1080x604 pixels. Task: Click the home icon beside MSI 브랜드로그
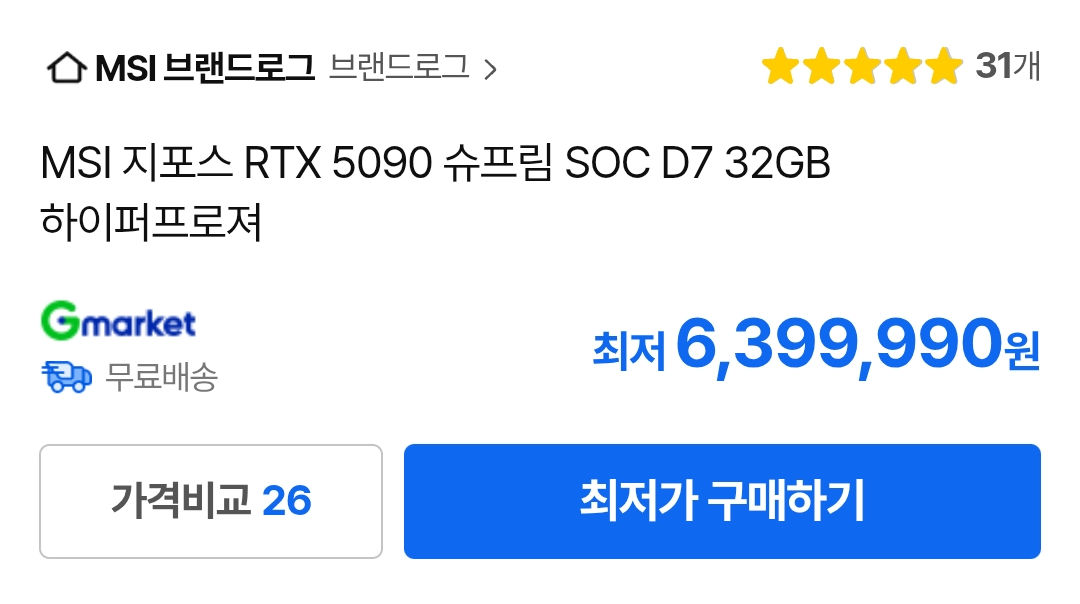pos(66,68)
